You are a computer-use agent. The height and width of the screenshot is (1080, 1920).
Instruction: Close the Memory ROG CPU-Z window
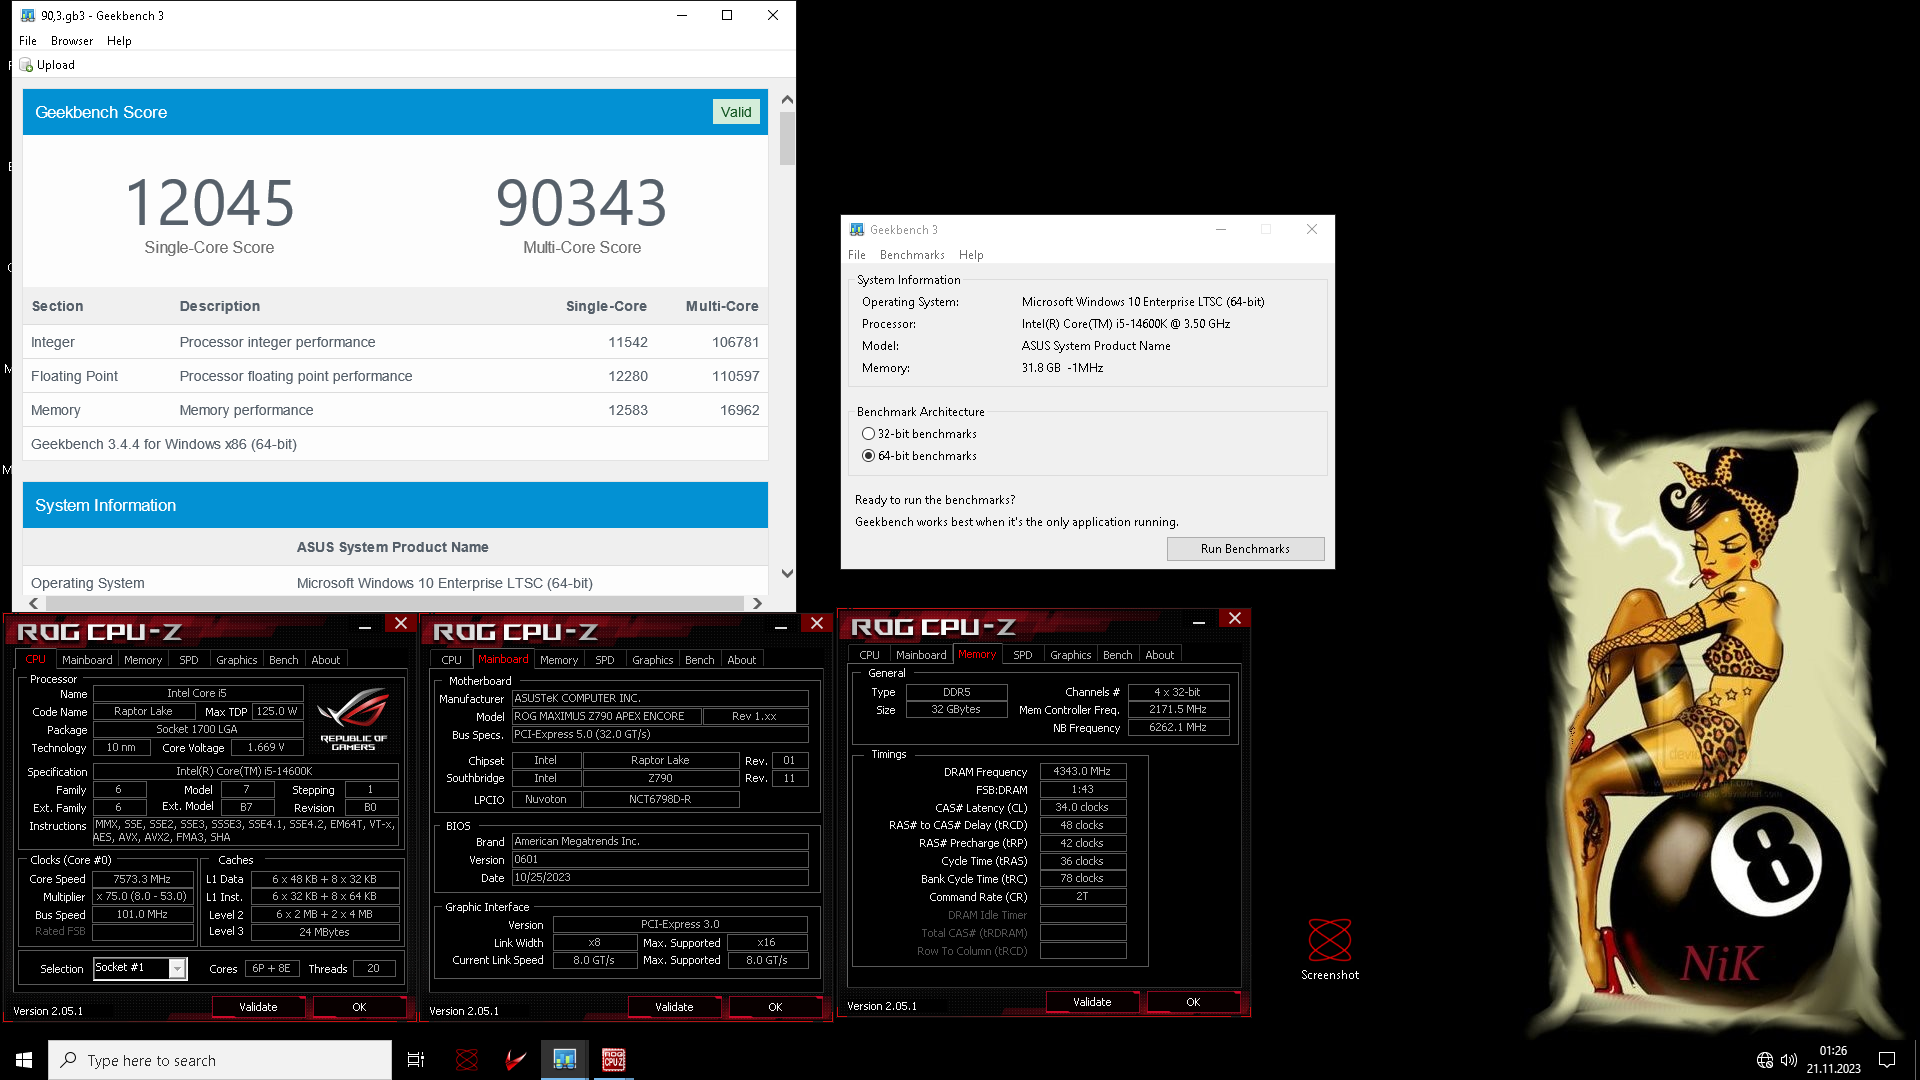point(1235,619)
